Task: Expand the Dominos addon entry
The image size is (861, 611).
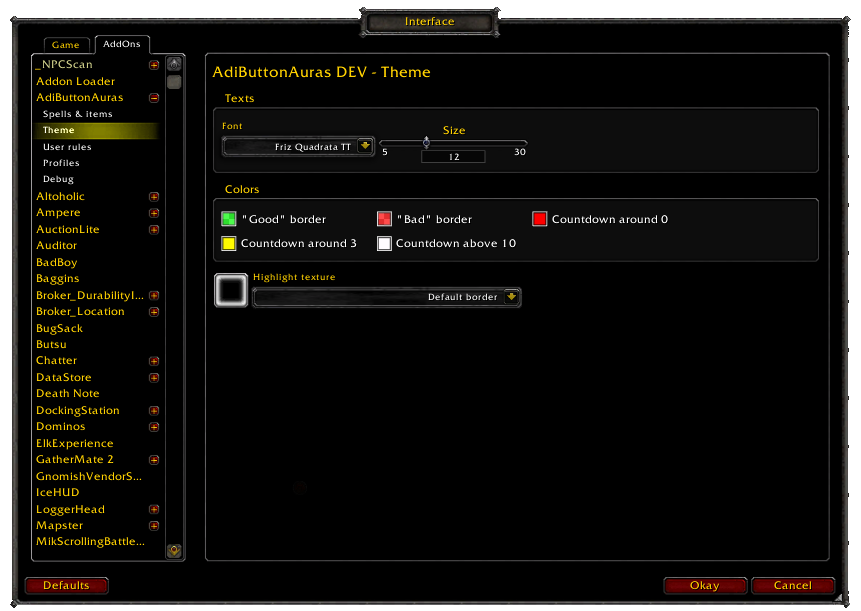Action: click(154, 427)
